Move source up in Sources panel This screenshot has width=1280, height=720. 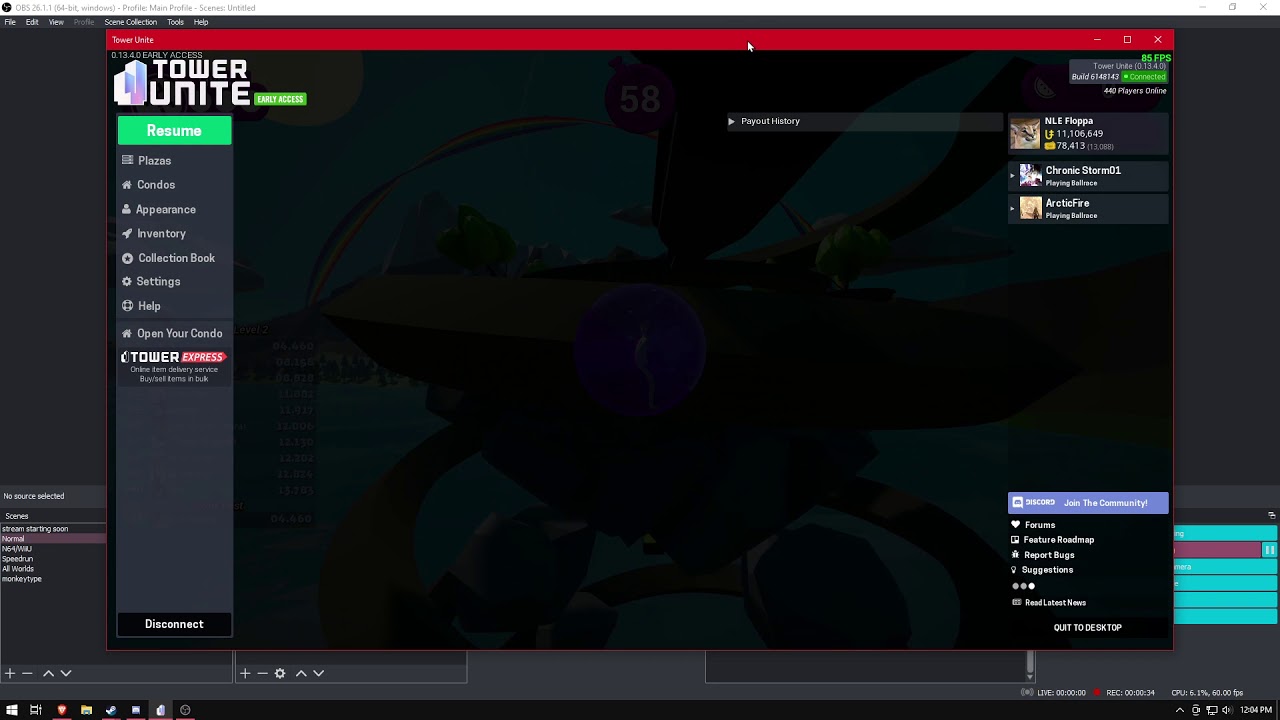tap(300, 674)
